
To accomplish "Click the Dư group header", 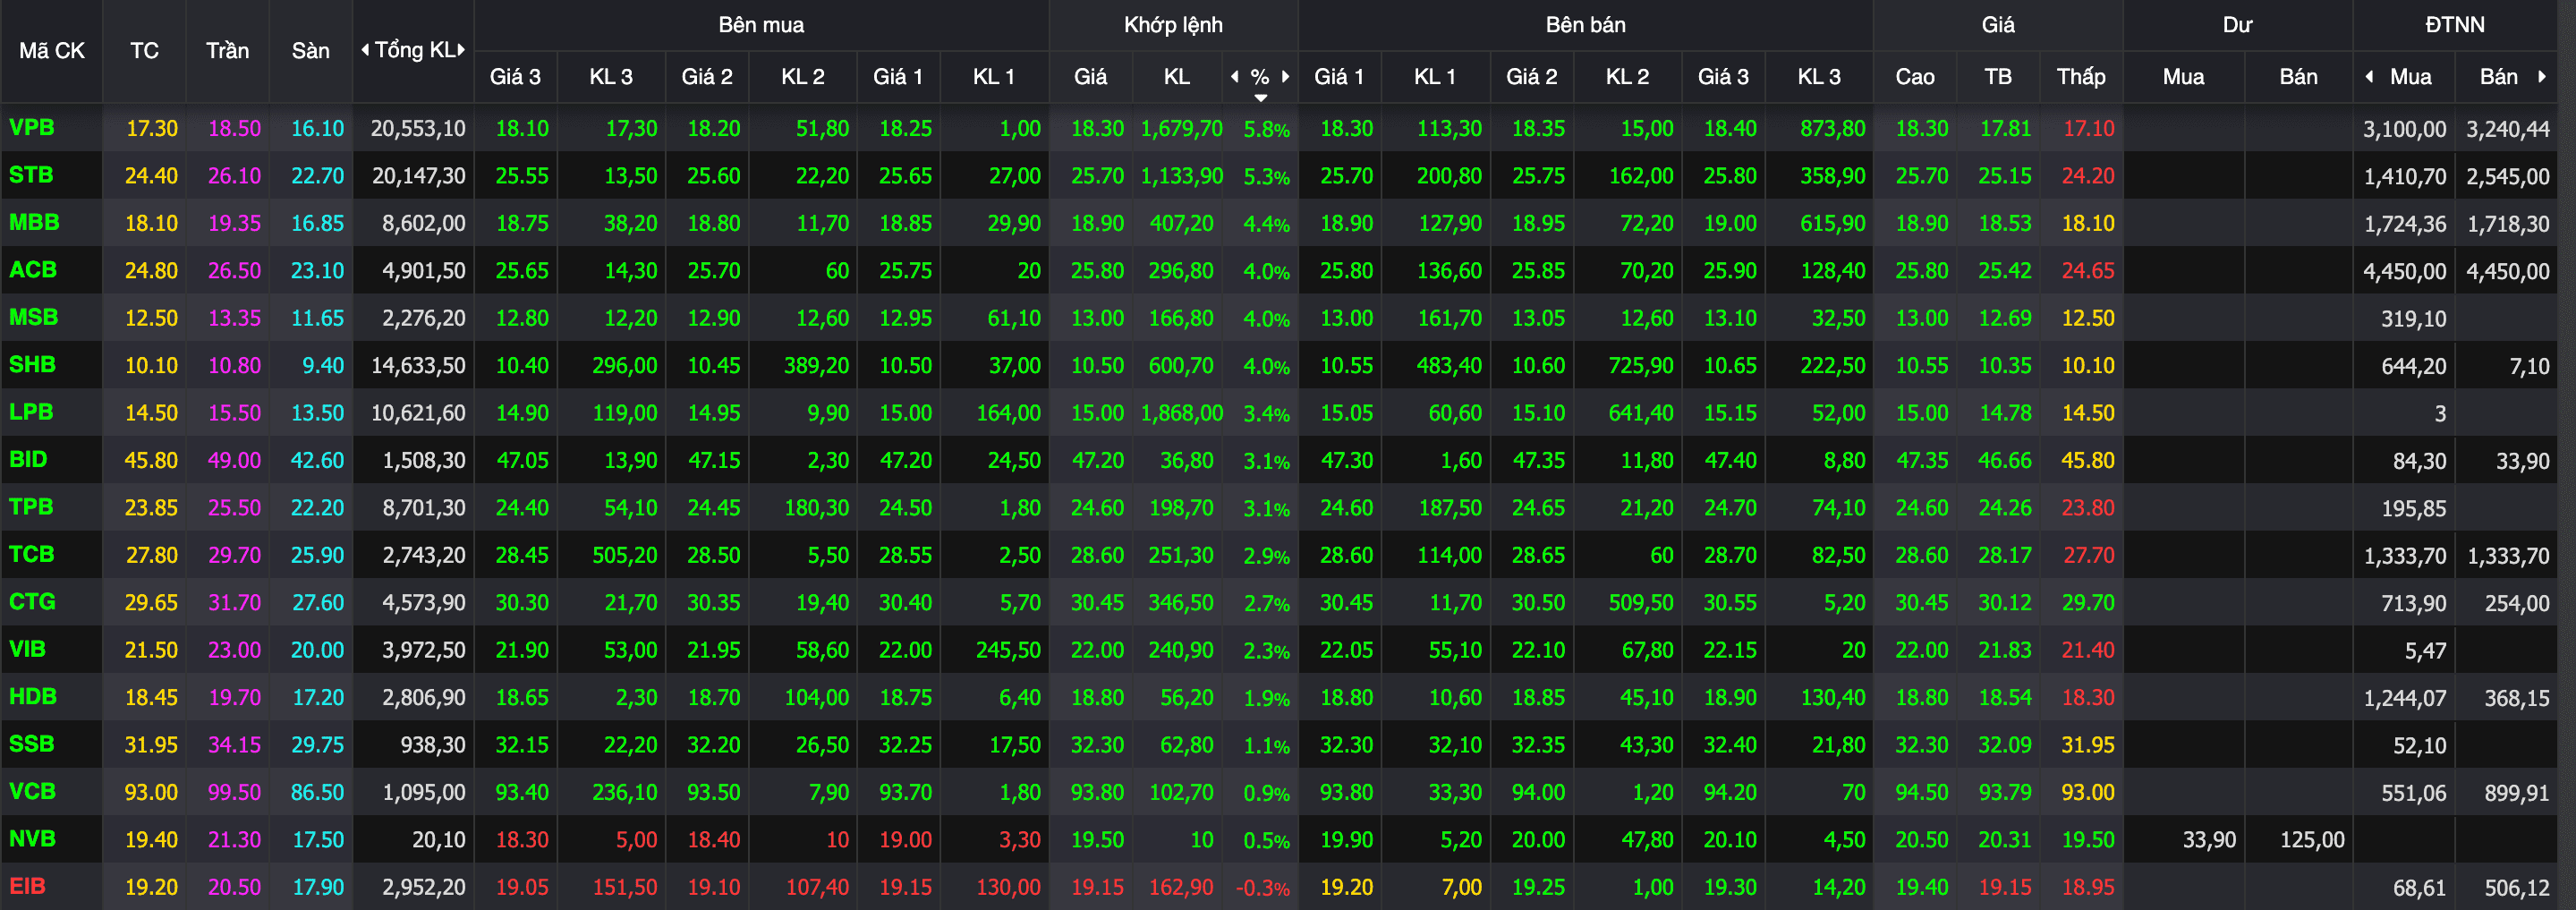I will coord(2237,25).
